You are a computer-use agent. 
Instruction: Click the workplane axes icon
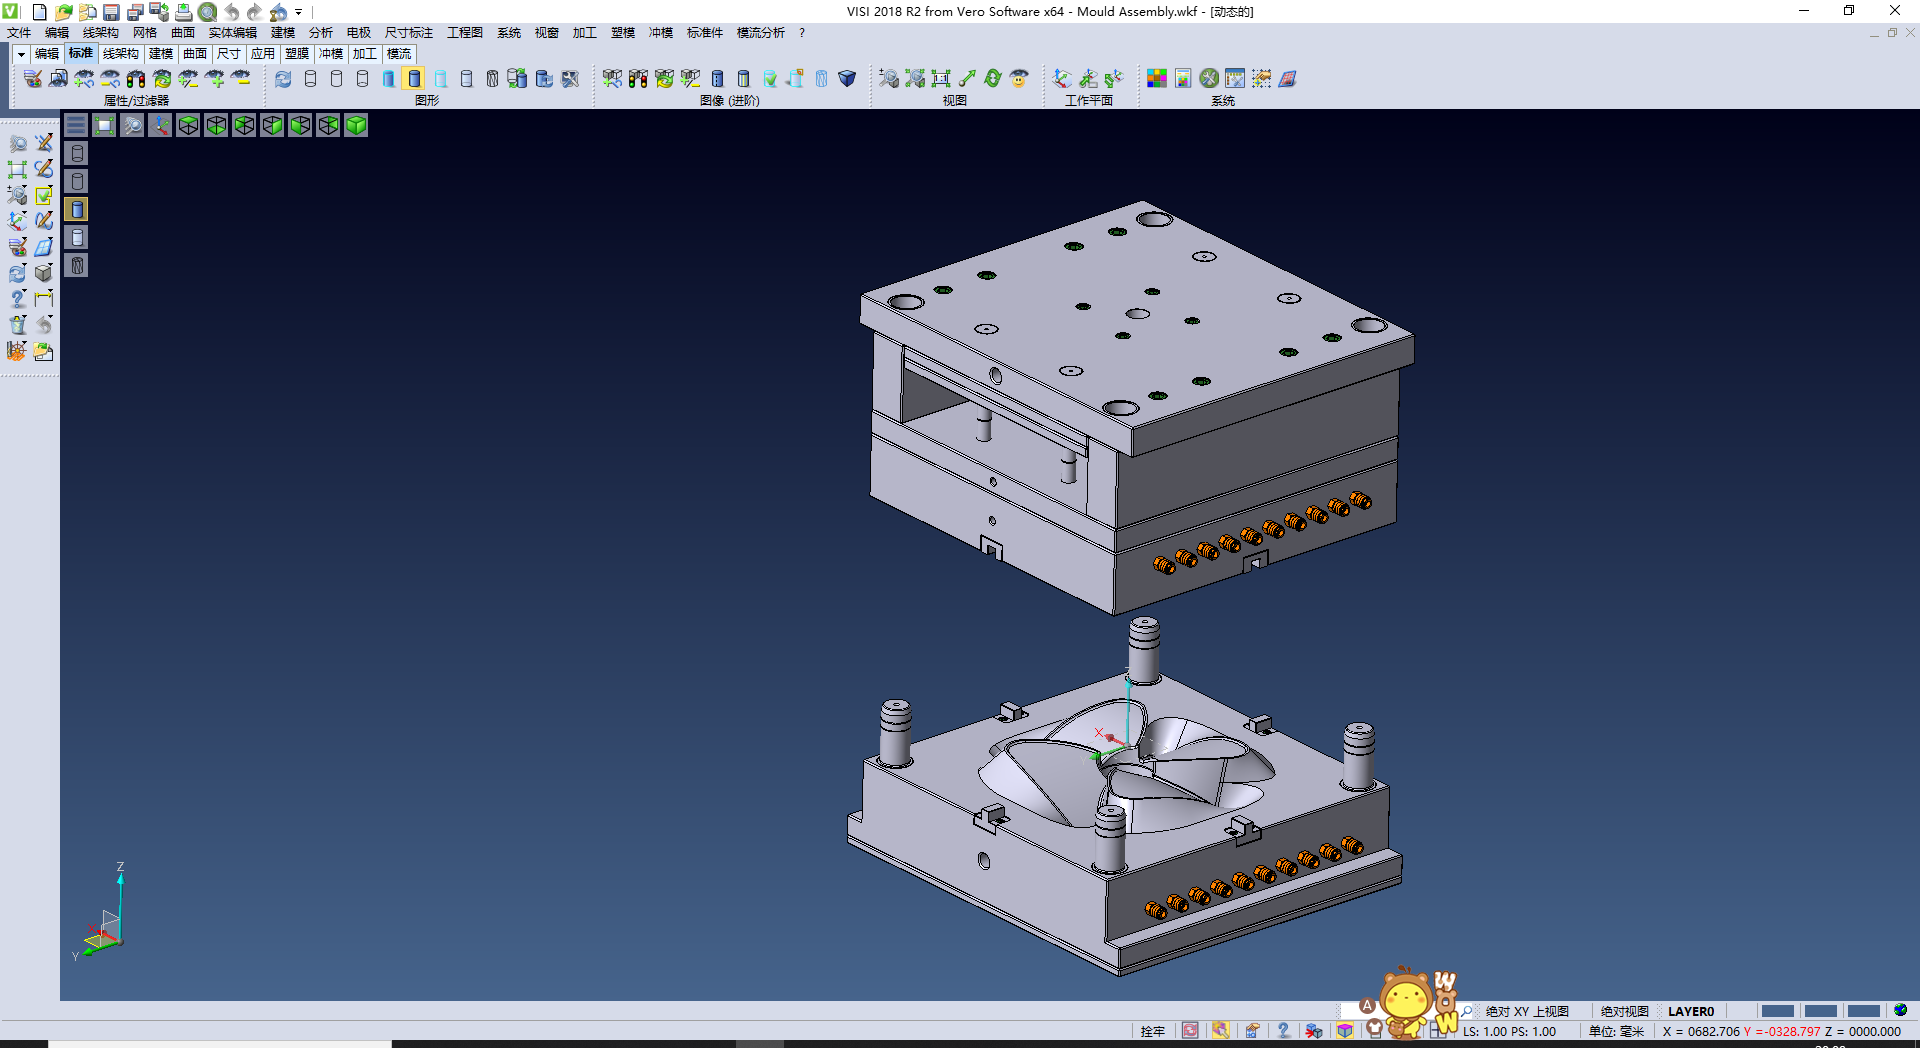[1062, 78]
